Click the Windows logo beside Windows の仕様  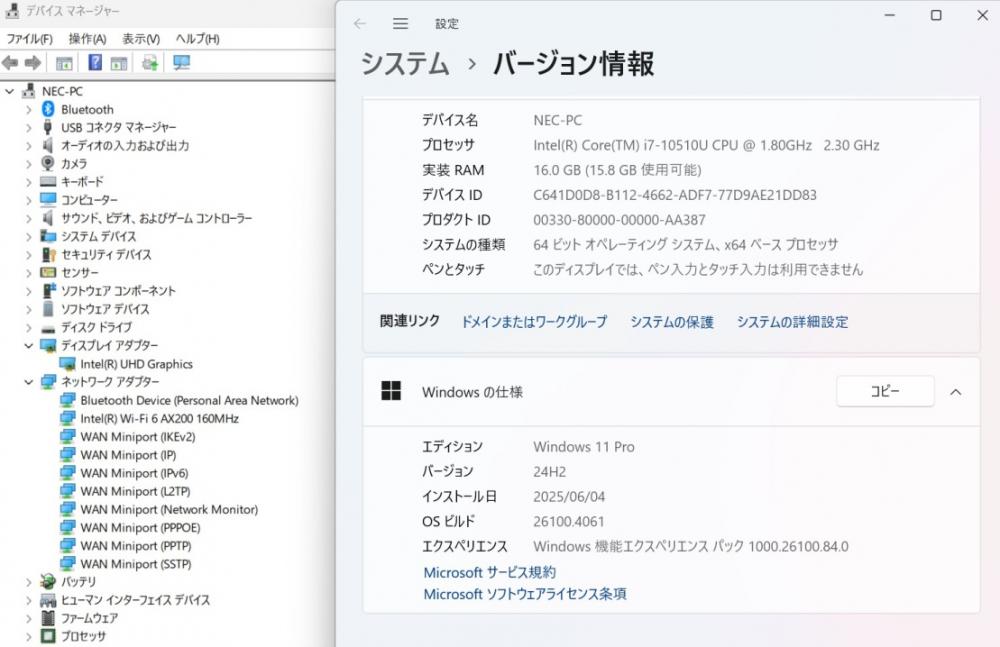pos(391,390)
